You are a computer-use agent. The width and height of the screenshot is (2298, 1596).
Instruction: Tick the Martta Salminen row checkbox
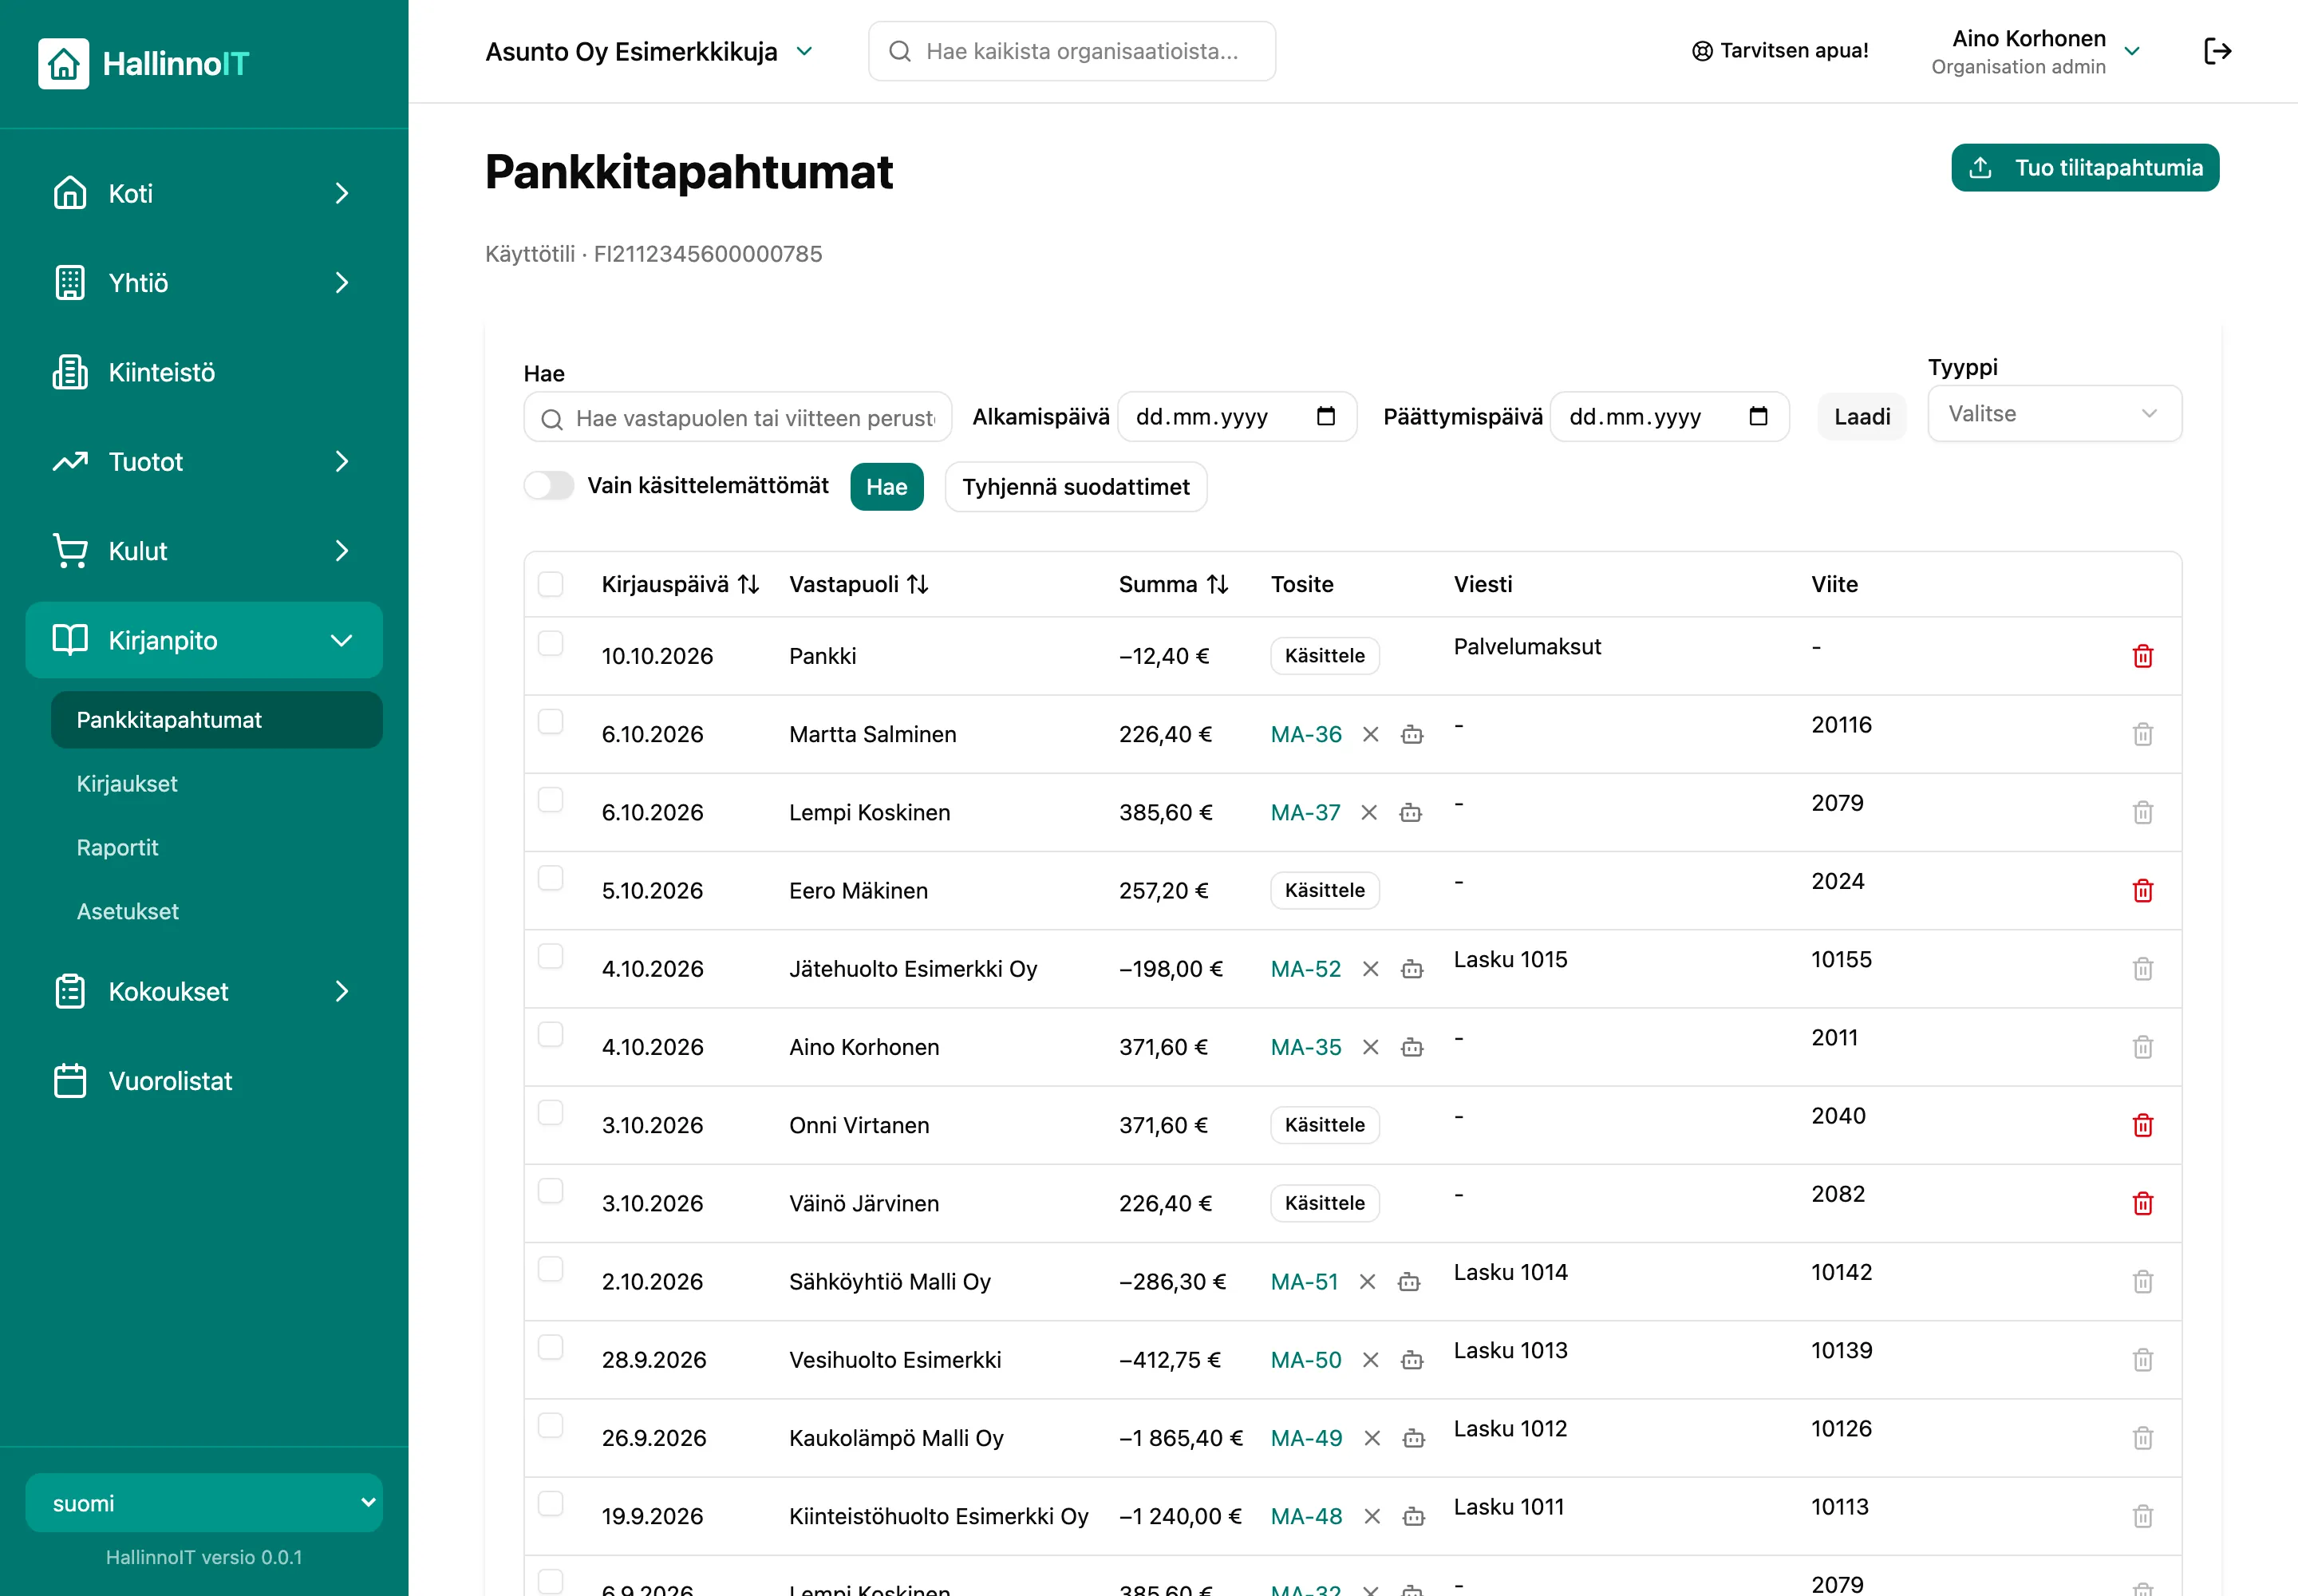[x=550, y=721]
